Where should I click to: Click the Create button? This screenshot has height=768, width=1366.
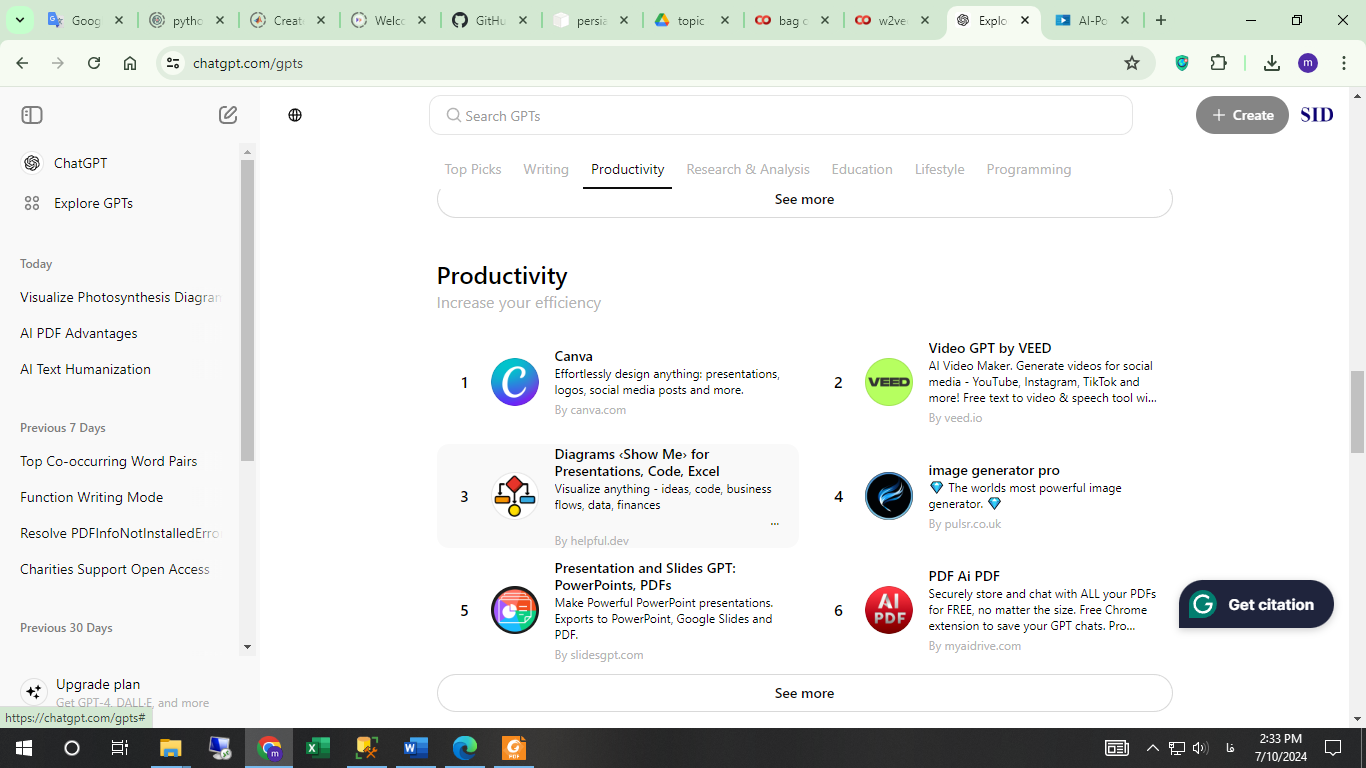point(1242,115)
